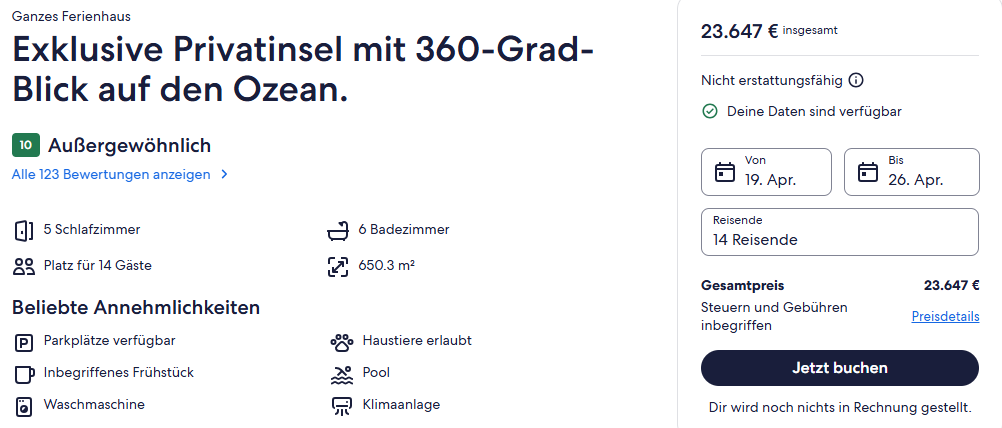Viewport: 1002px width, 428px height.
Task: Open the Preisdetails link
Action: coord(945,316)
